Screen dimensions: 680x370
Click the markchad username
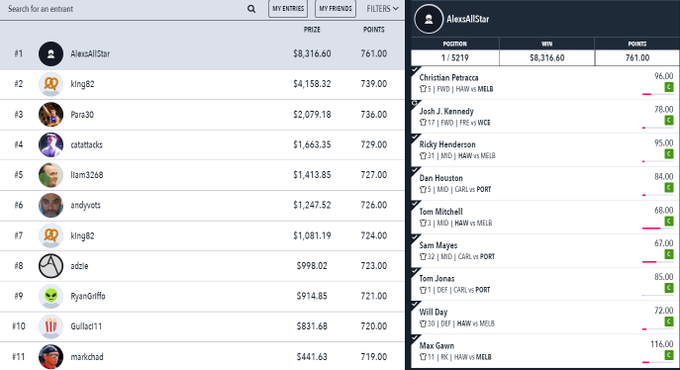(87, 357)
